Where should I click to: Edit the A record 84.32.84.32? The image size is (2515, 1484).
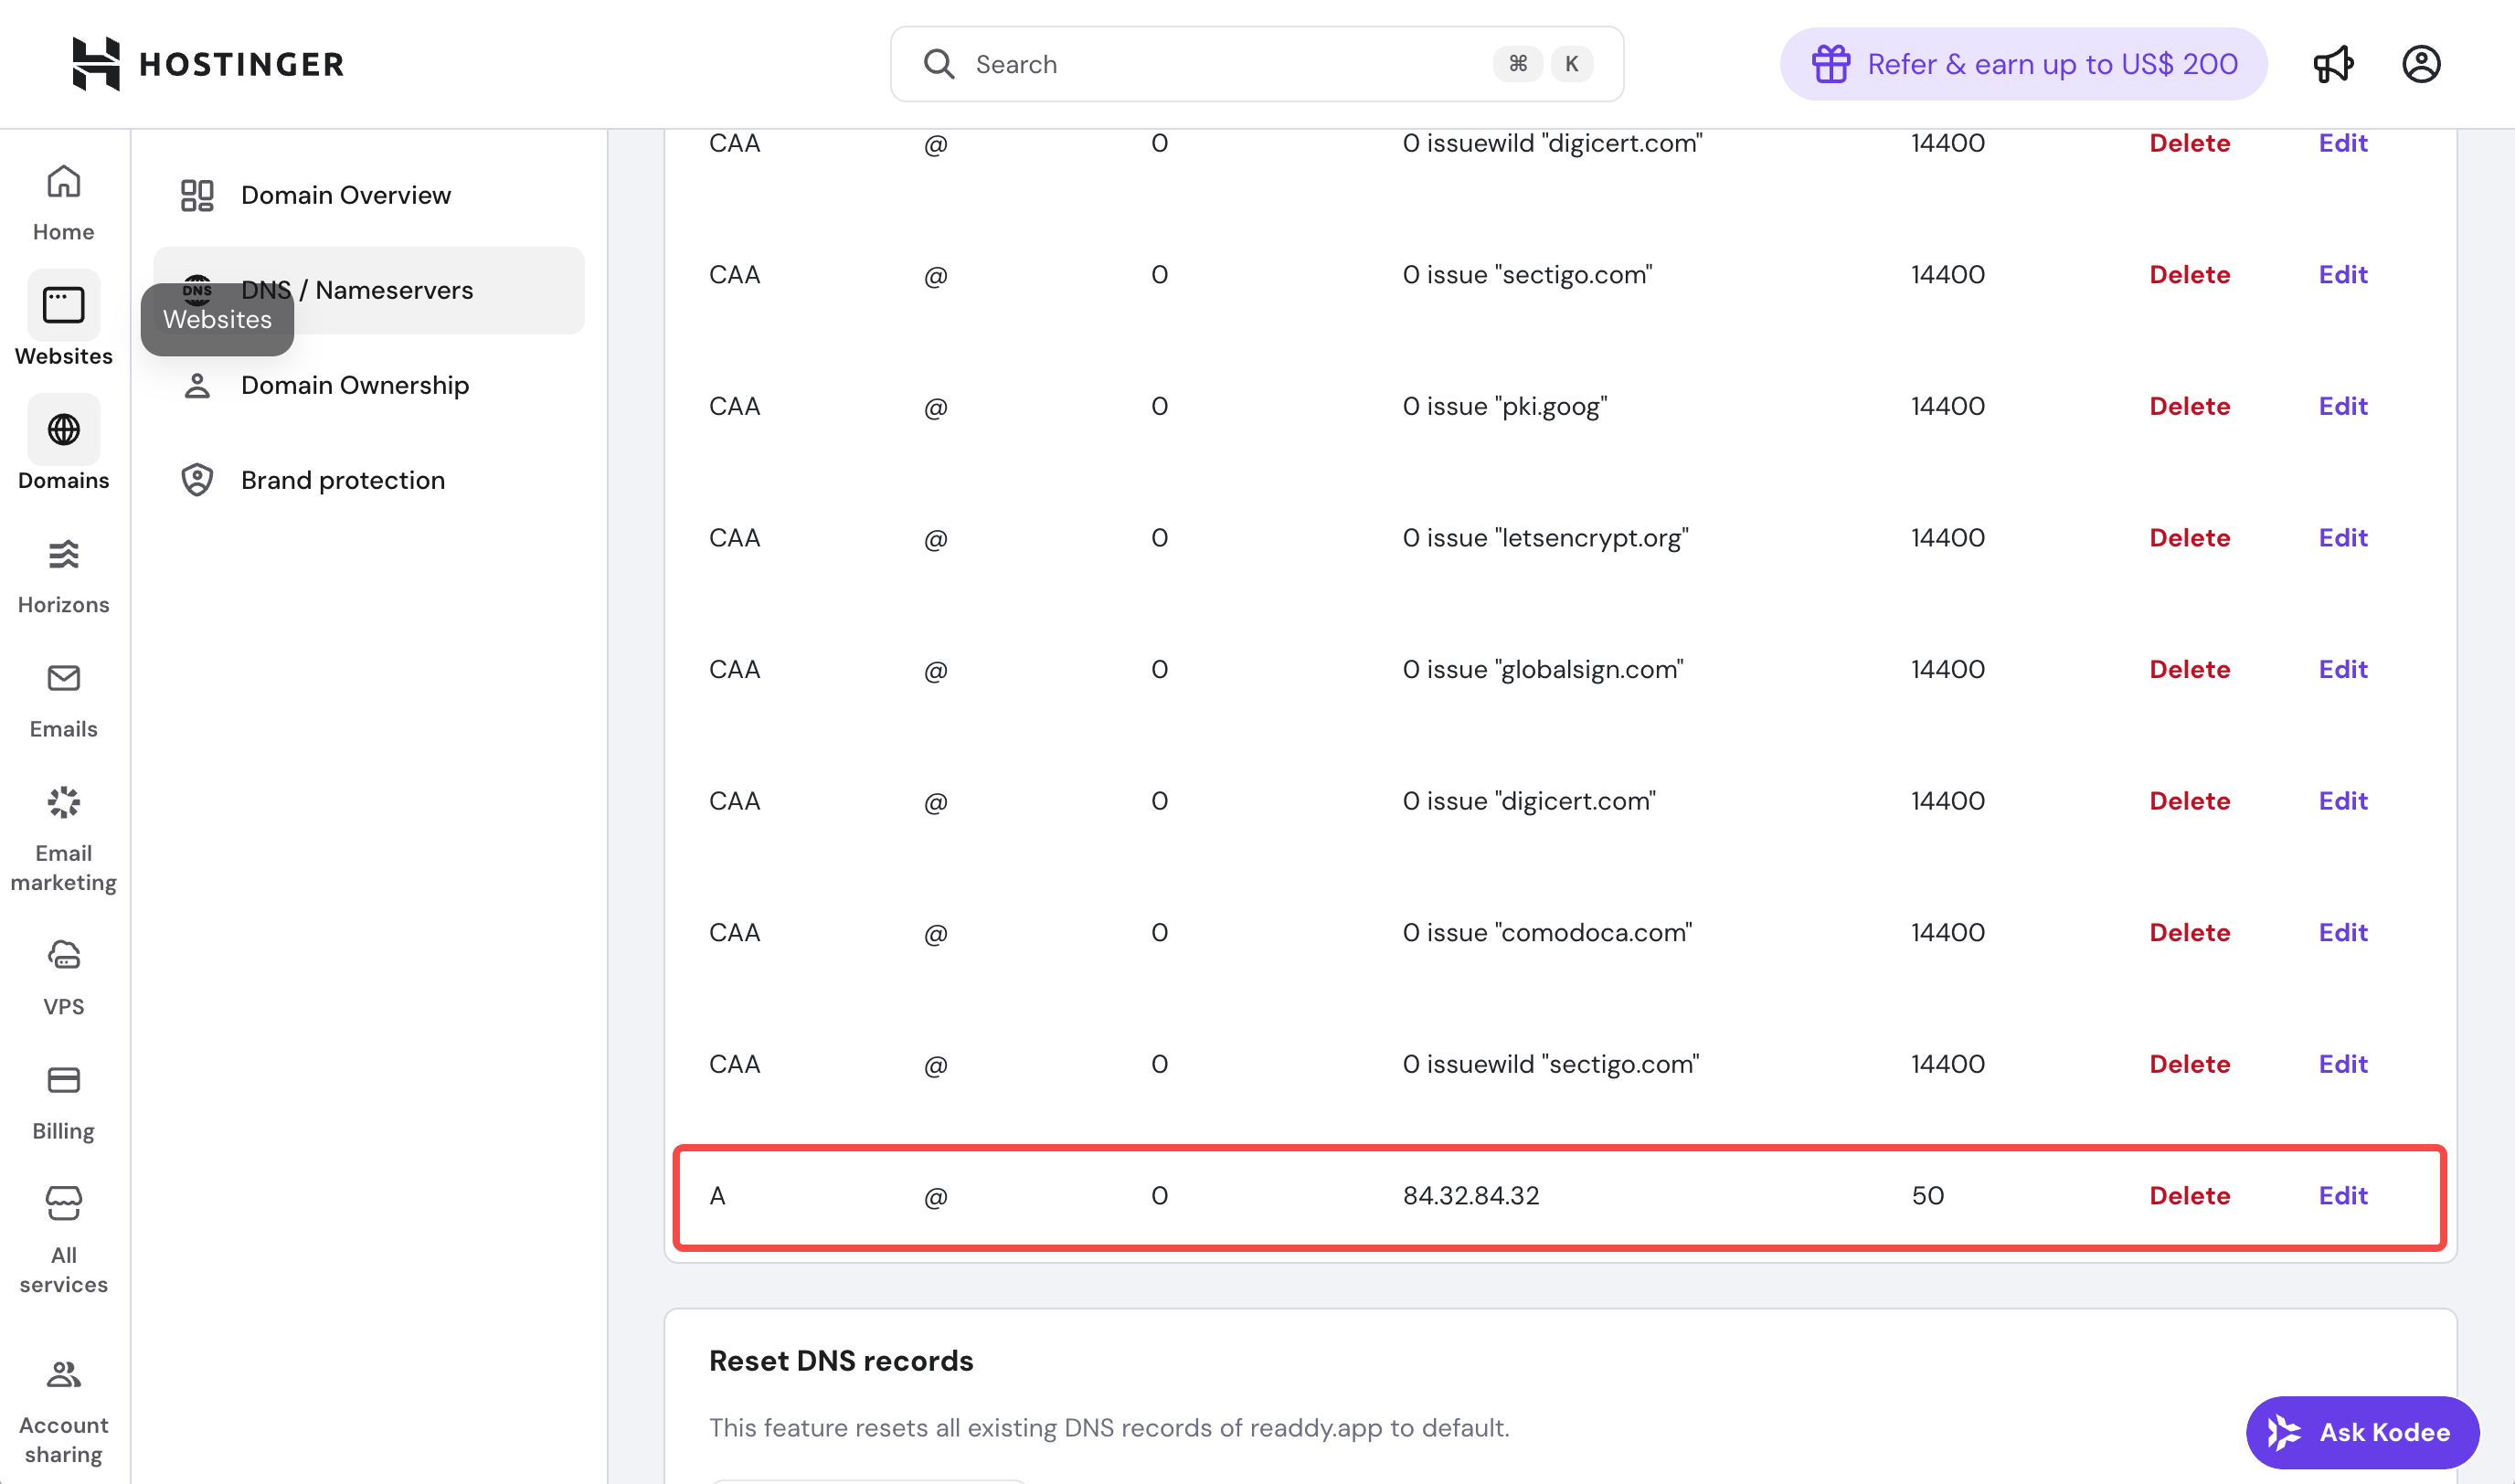pos(2342,1196)
